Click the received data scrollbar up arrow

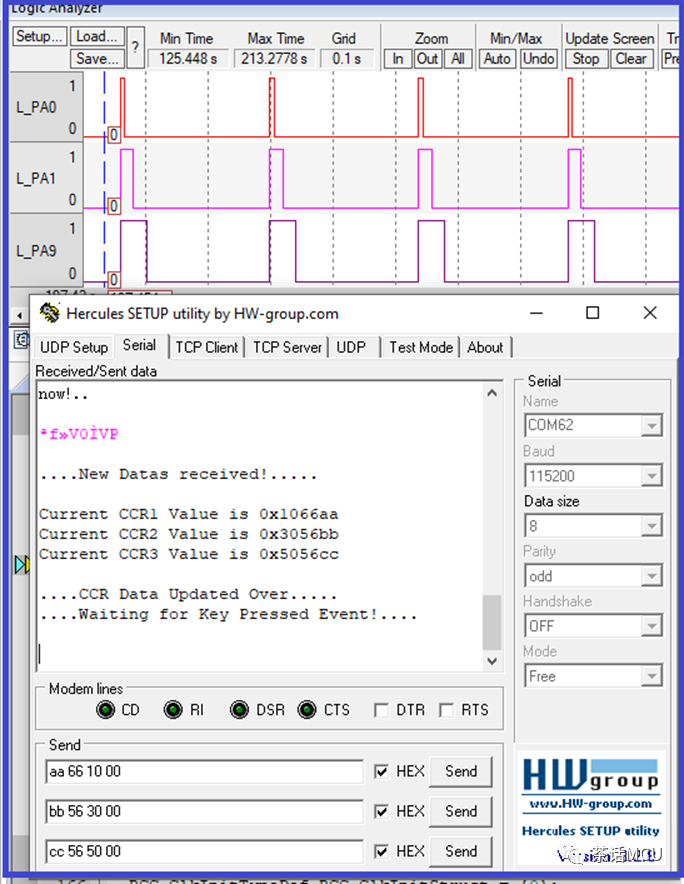coord(492,393)
